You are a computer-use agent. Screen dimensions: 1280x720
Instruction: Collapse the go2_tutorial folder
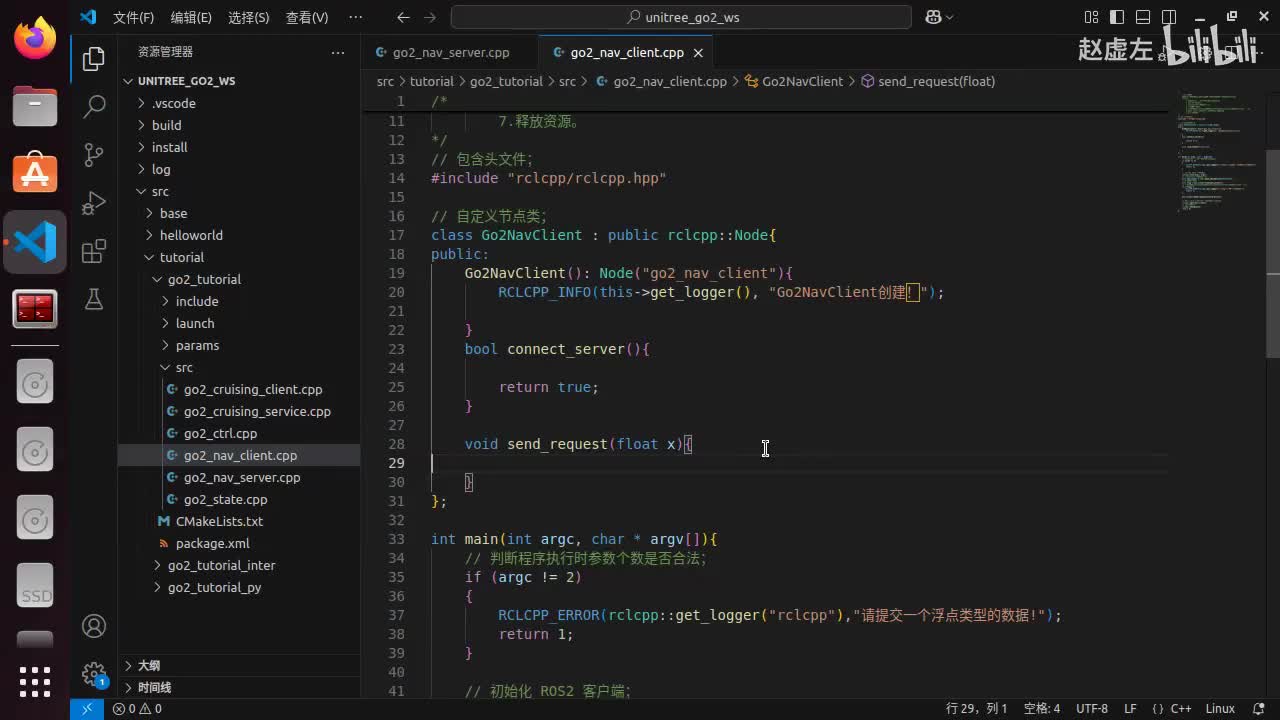coord(239,279)
